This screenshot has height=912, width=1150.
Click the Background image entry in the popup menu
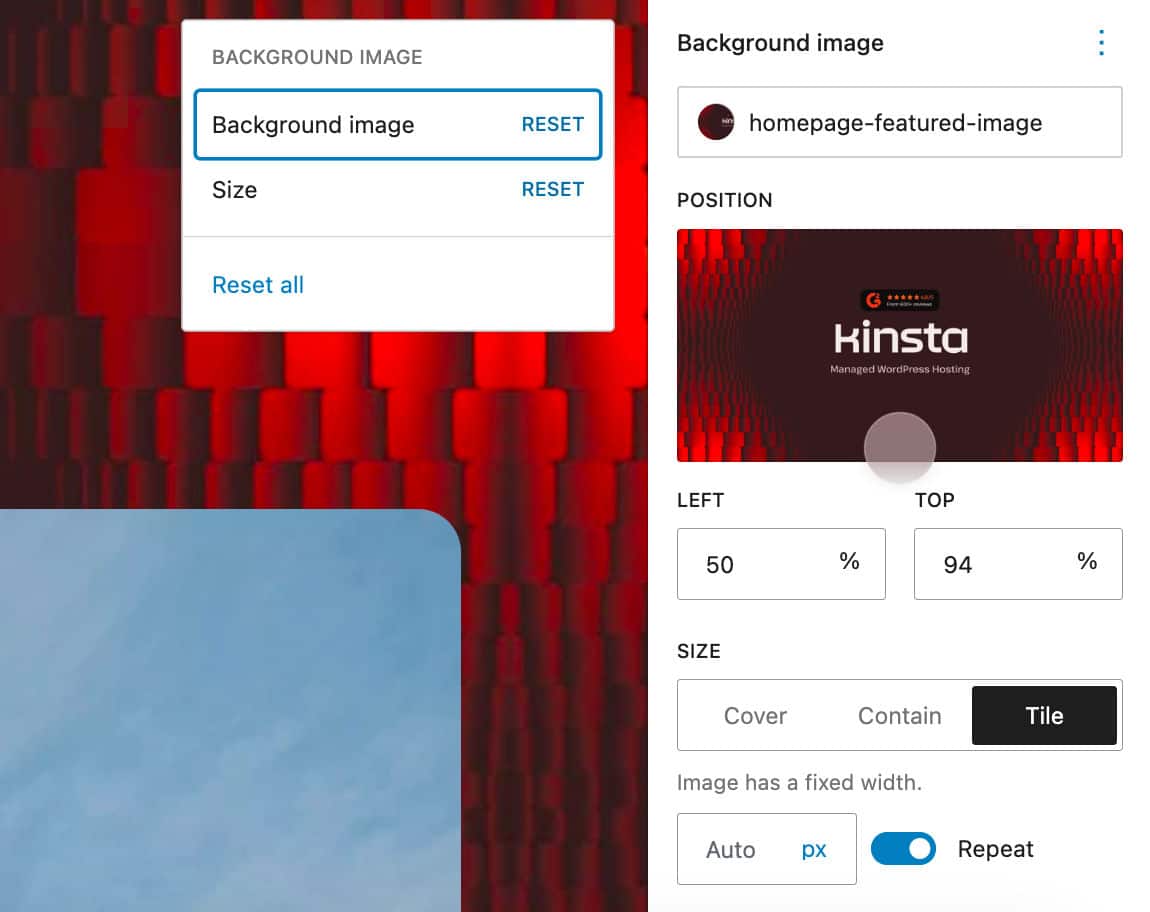pos(313,124)
